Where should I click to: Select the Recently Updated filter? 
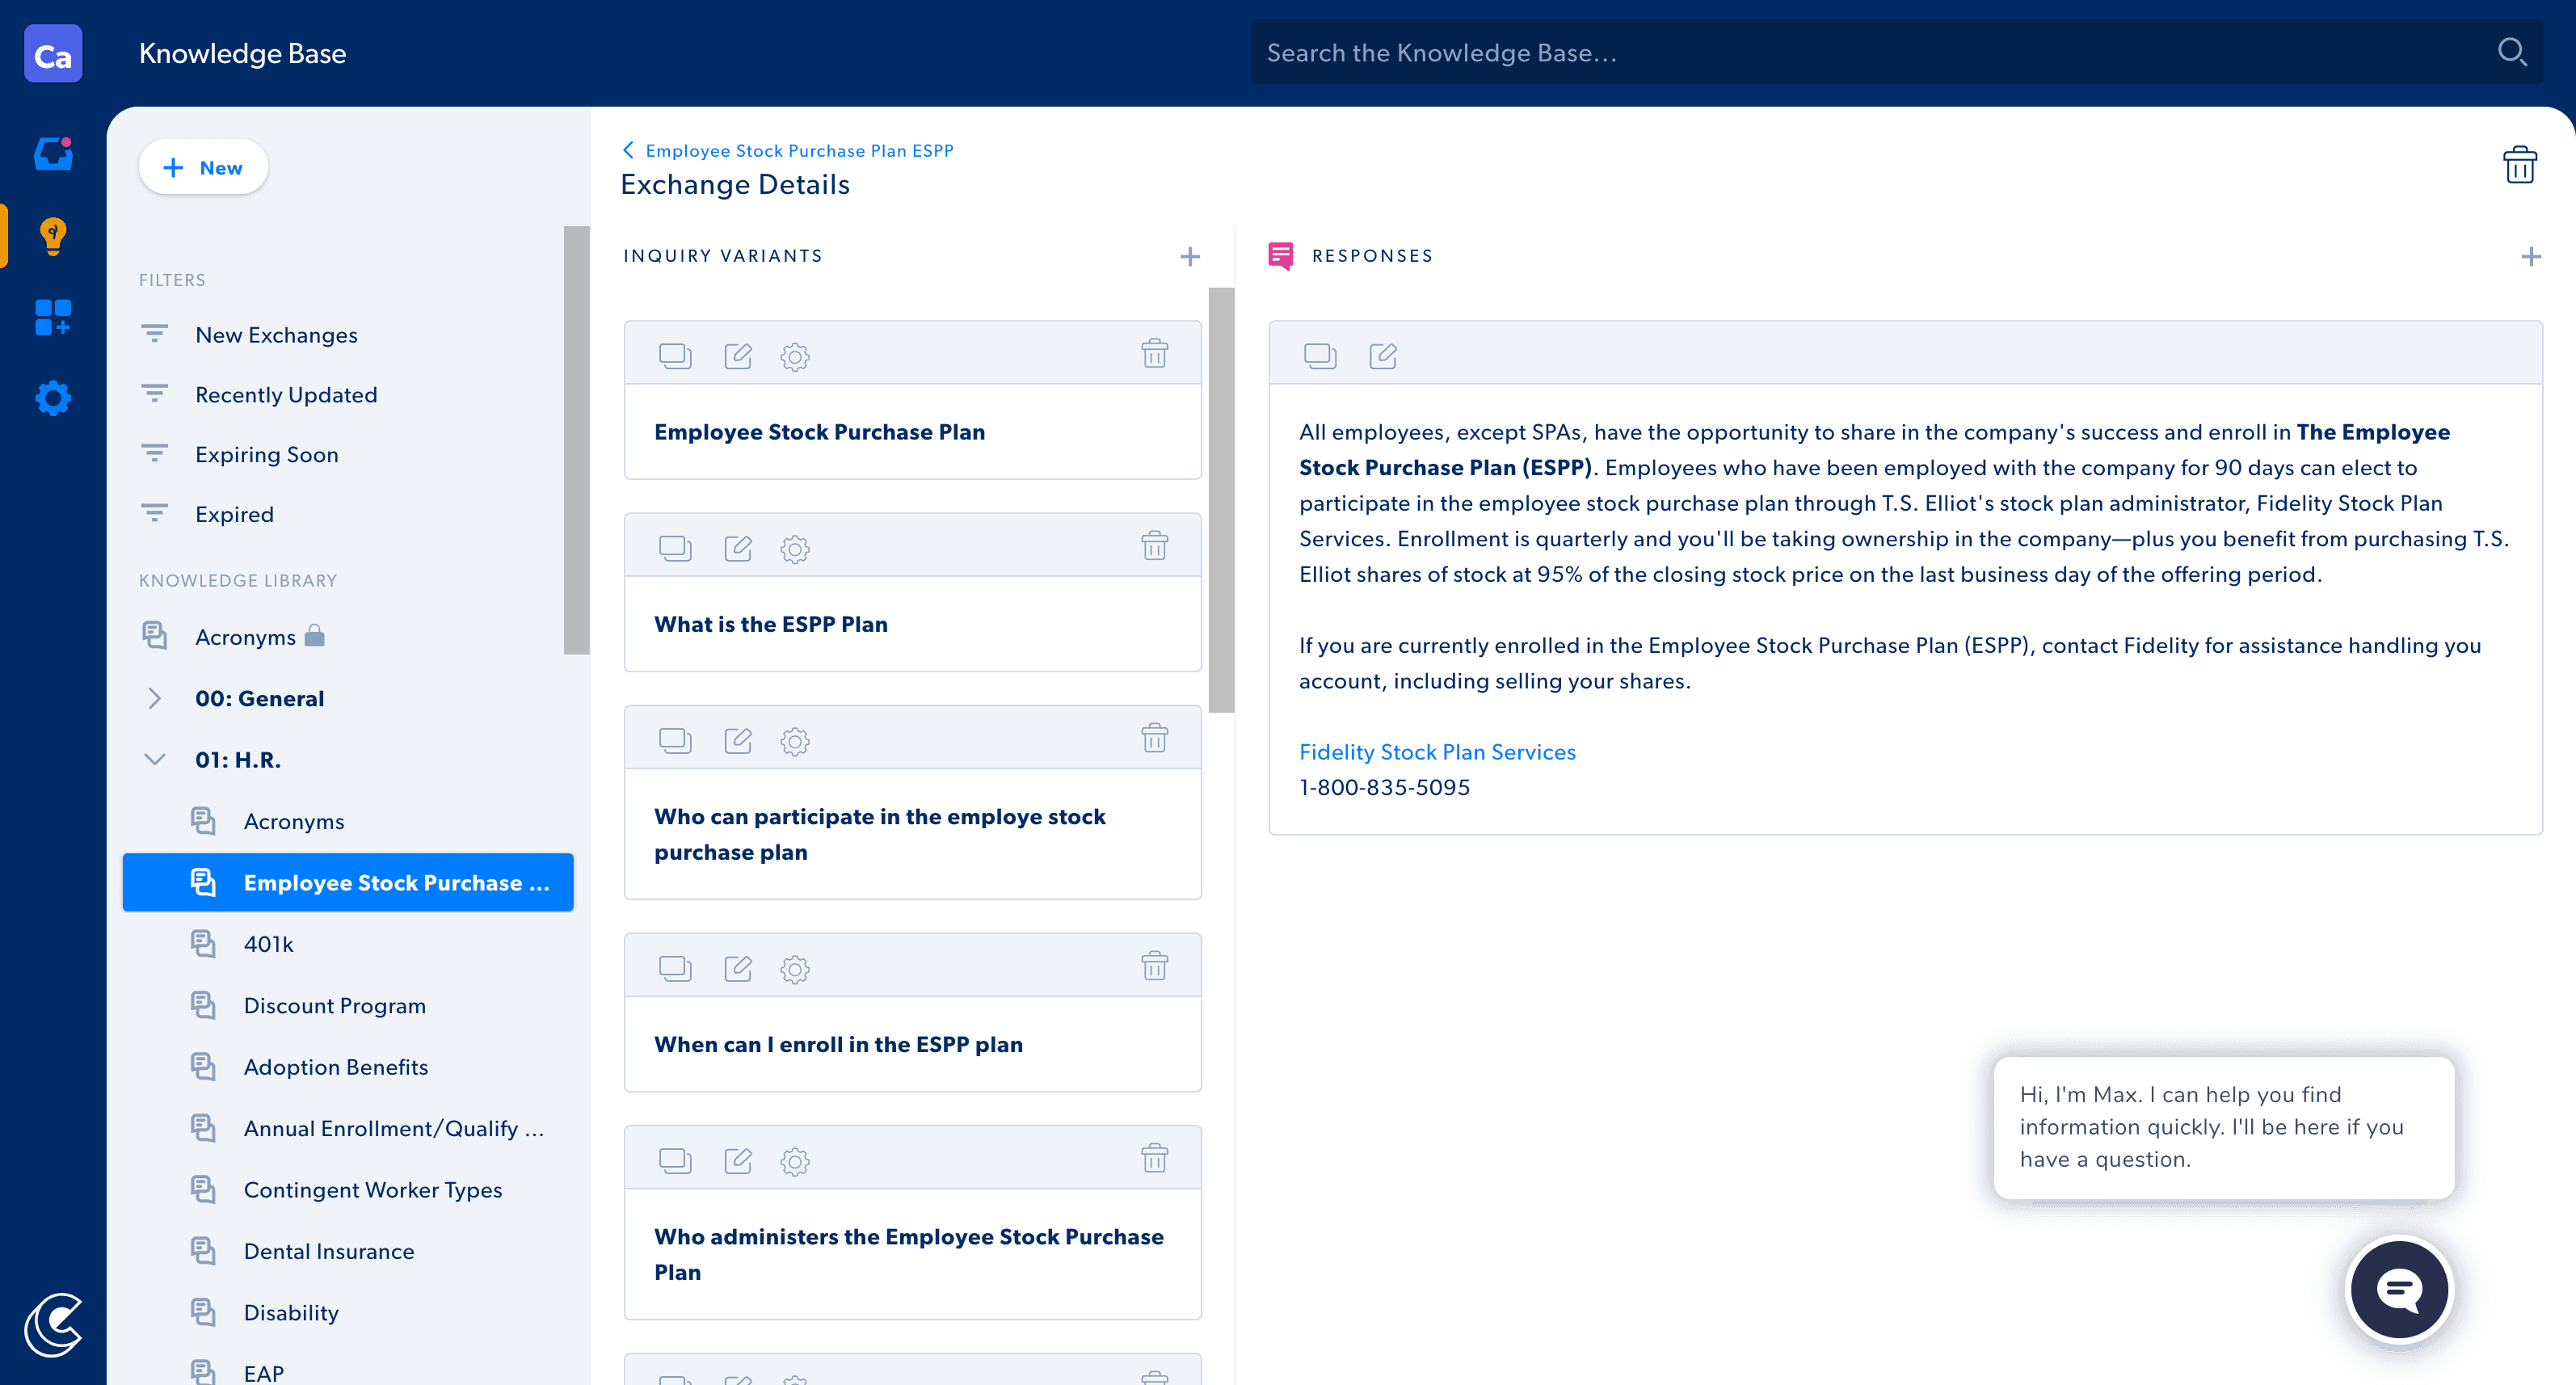[286, 395]
